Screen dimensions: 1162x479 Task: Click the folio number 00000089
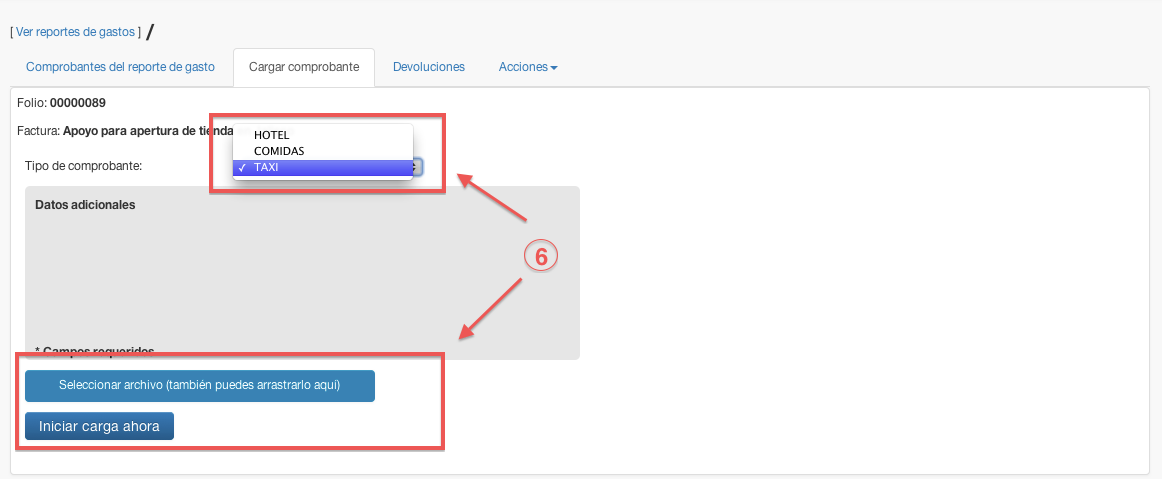[78, 103]
